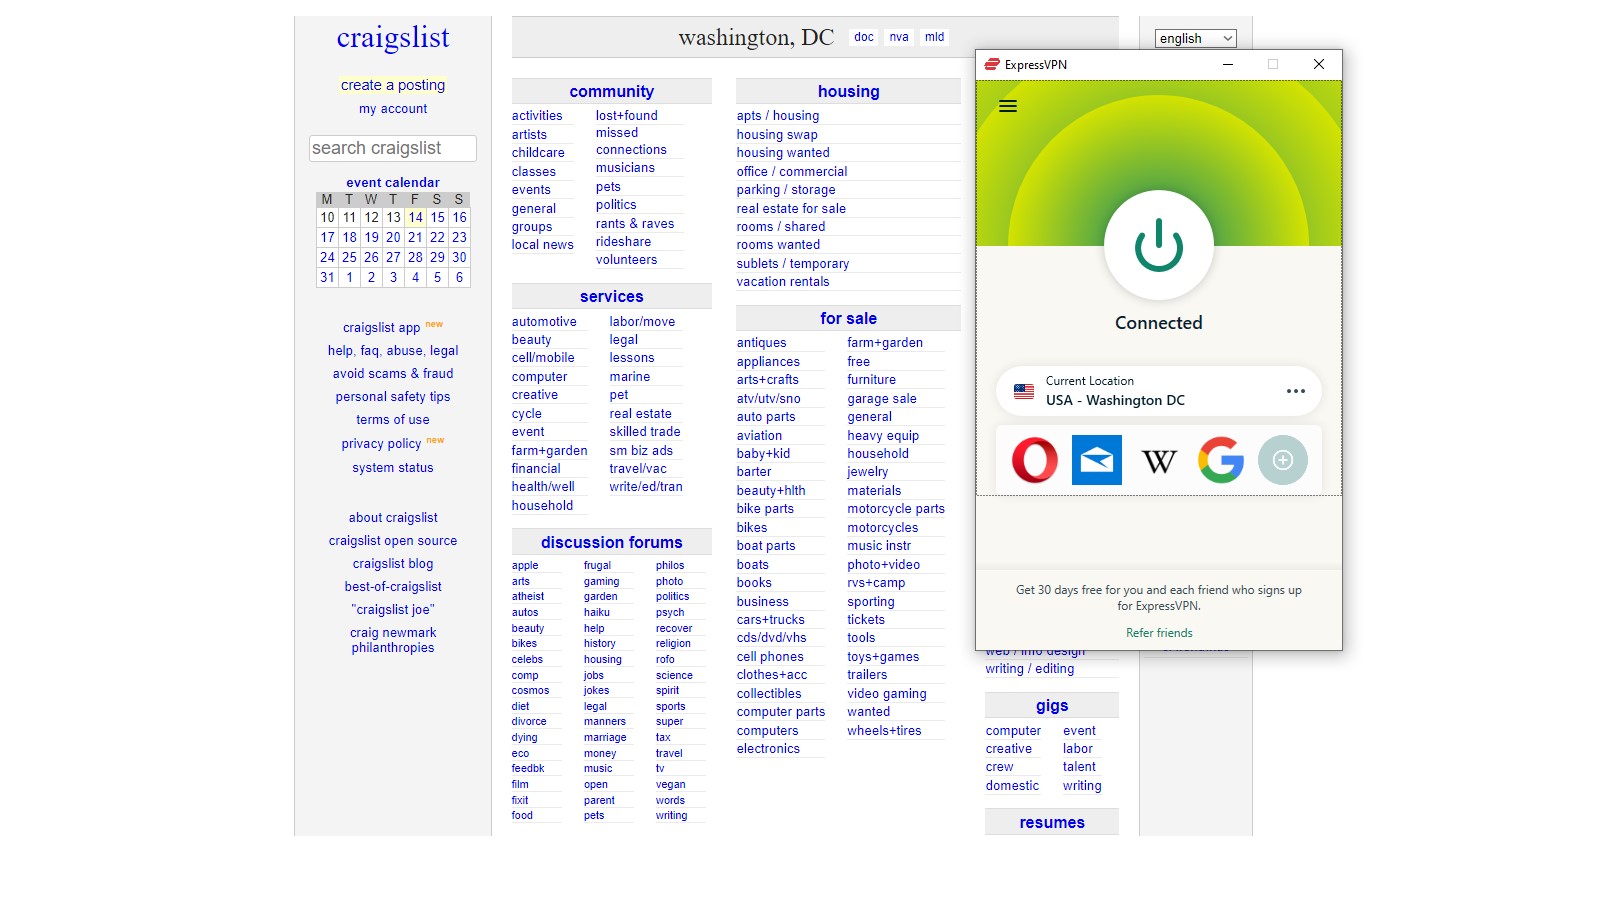
Task: Add a new shortcut in ExpressVPN
Action: (1283, 460)
